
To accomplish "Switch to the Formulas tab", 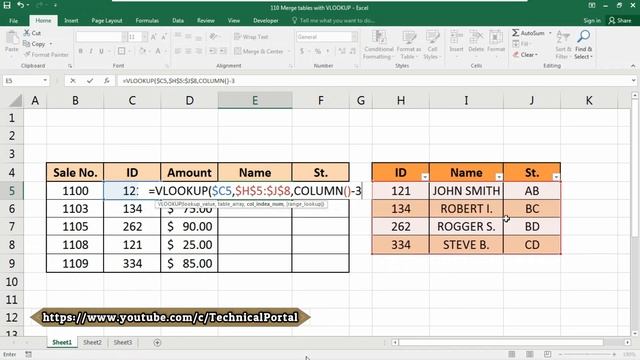I will click(x=147, y=20).
